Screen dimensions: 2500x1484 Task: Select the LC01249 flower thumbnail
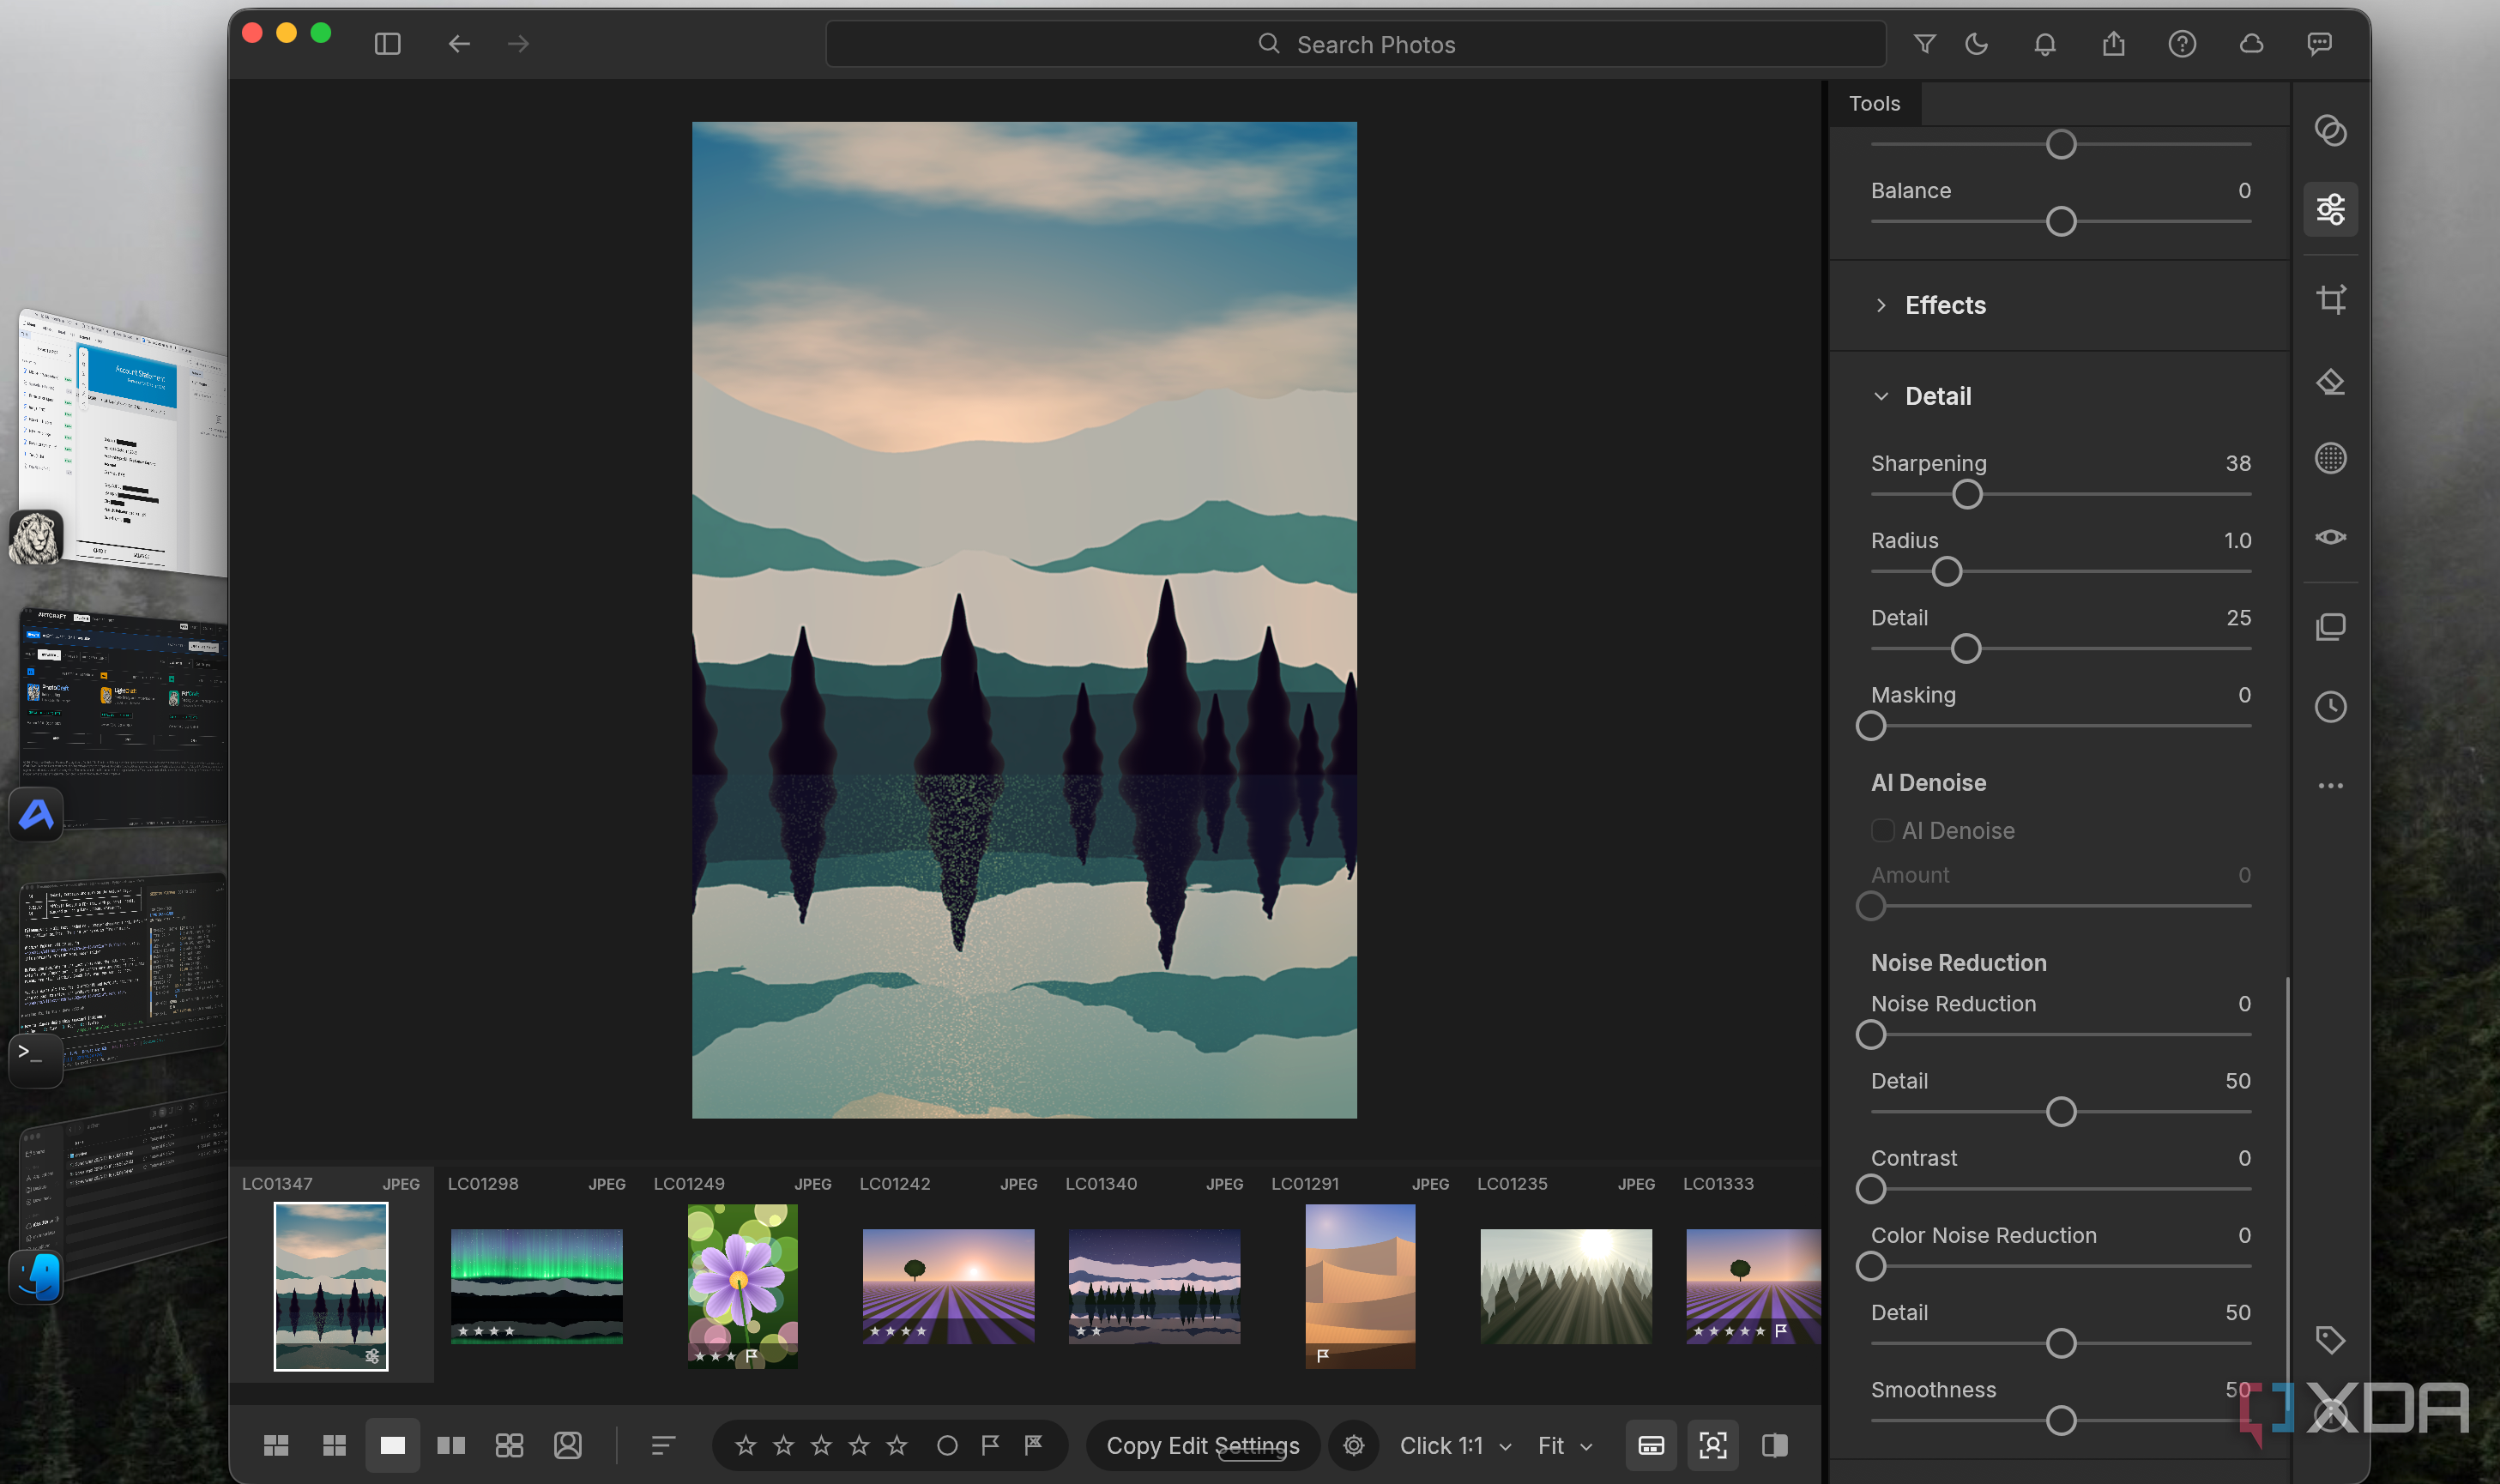tap(742, 1286)
